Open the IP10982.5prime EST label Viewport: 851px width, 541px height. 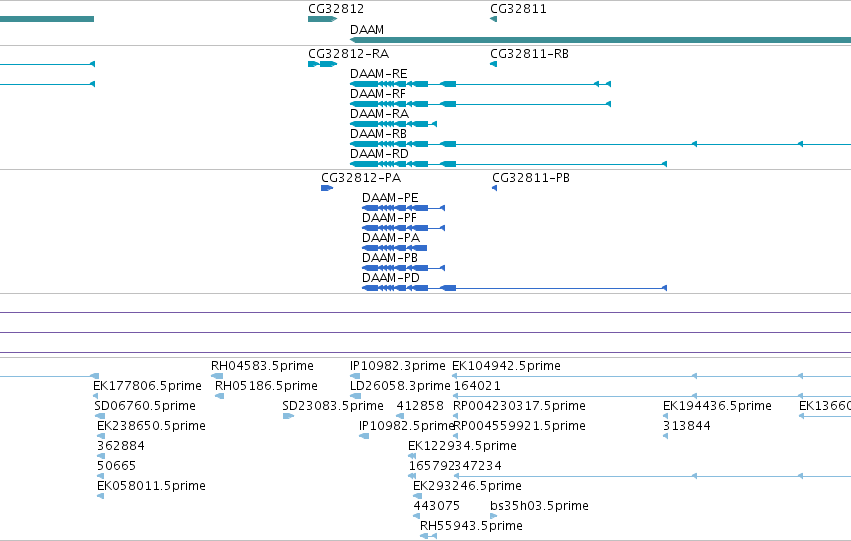pyautogui.click(x=407, y=427)
